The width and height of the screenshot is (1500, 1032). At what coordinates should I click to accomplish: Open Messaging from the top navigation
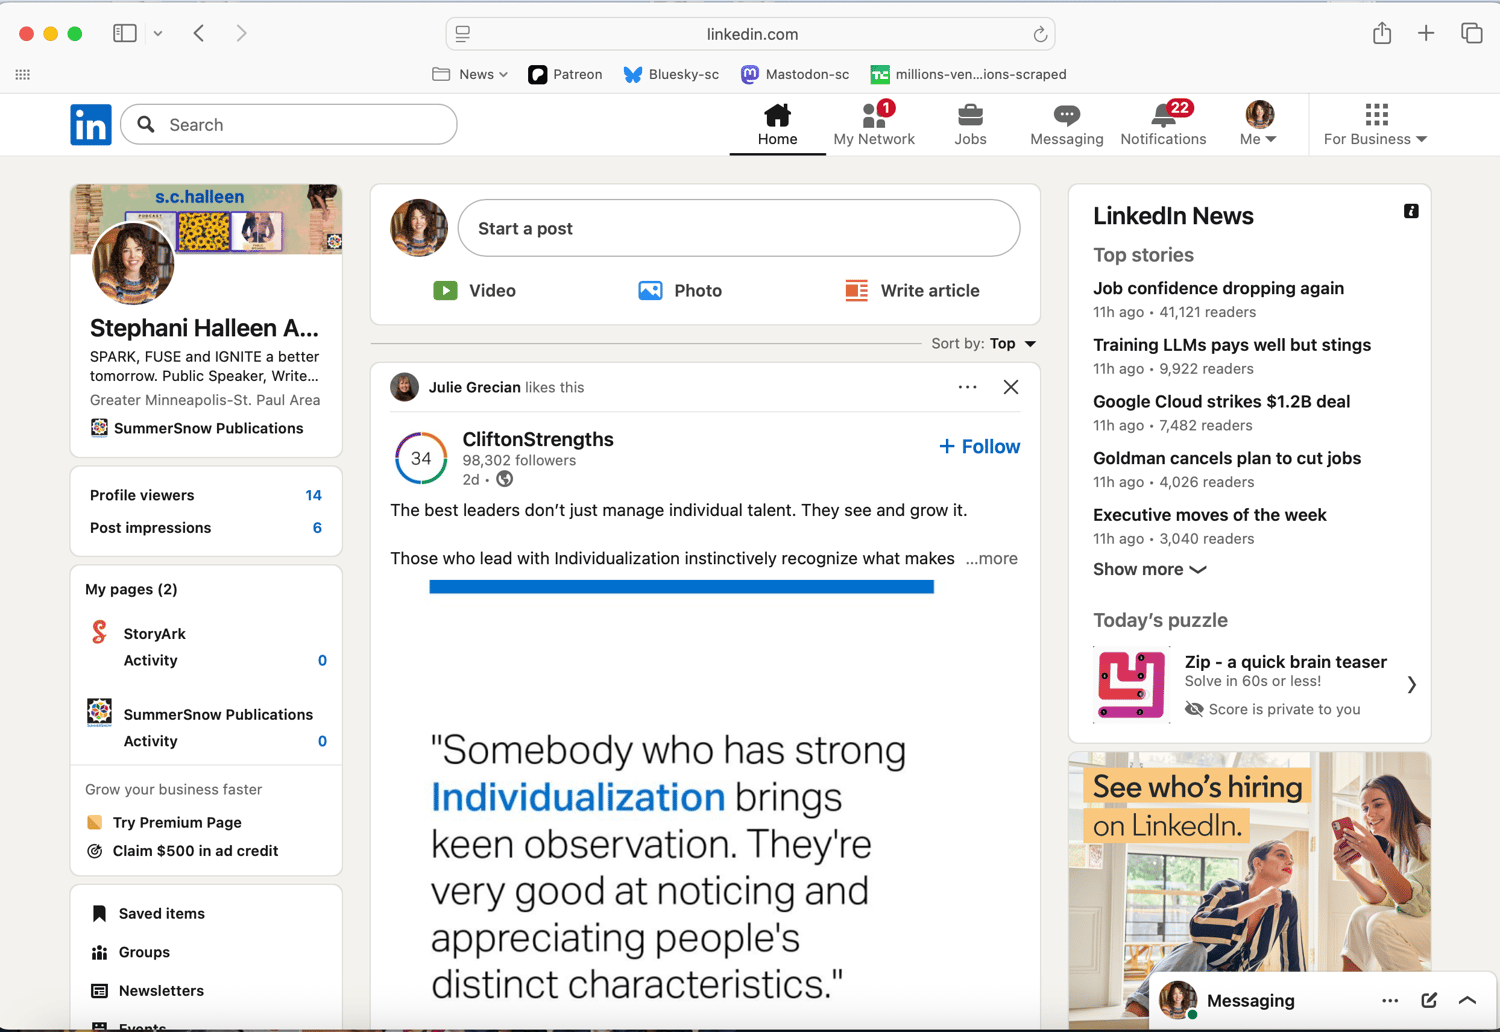click(1067, 125)
